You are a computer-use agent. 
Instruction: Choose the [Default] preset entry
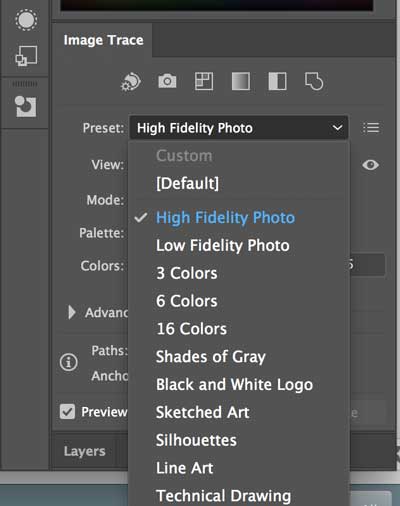point(187,183)
